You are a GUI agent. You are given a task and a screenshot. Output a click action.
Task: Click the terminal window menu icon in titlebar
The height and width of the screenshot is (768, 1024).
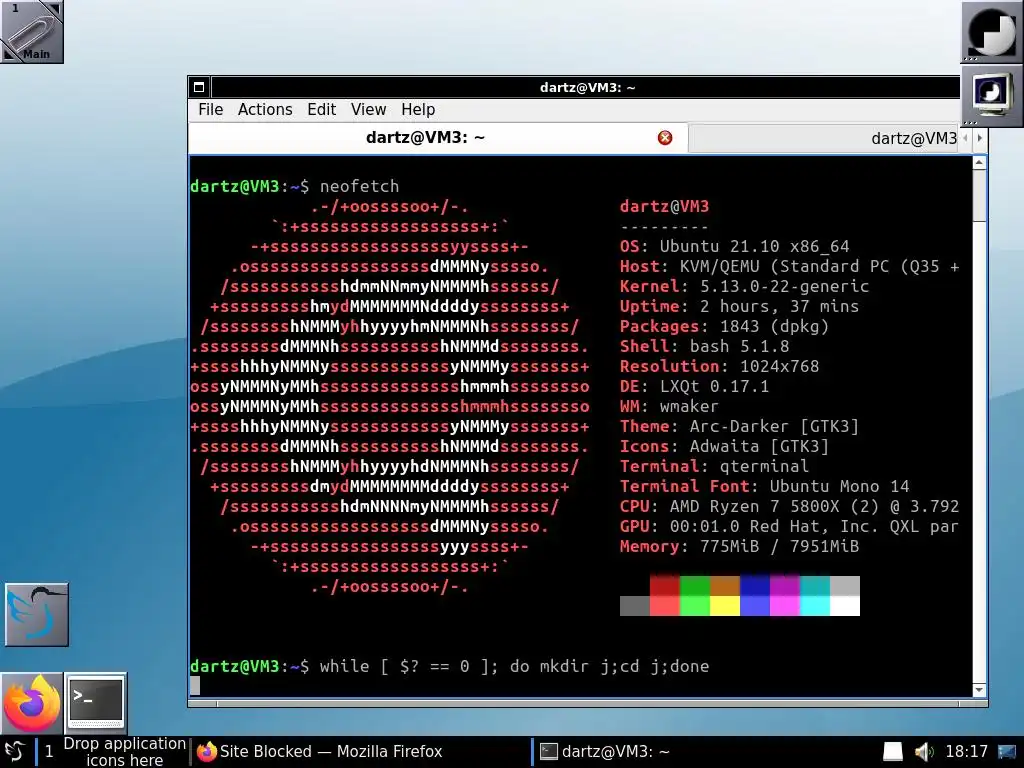199,87
